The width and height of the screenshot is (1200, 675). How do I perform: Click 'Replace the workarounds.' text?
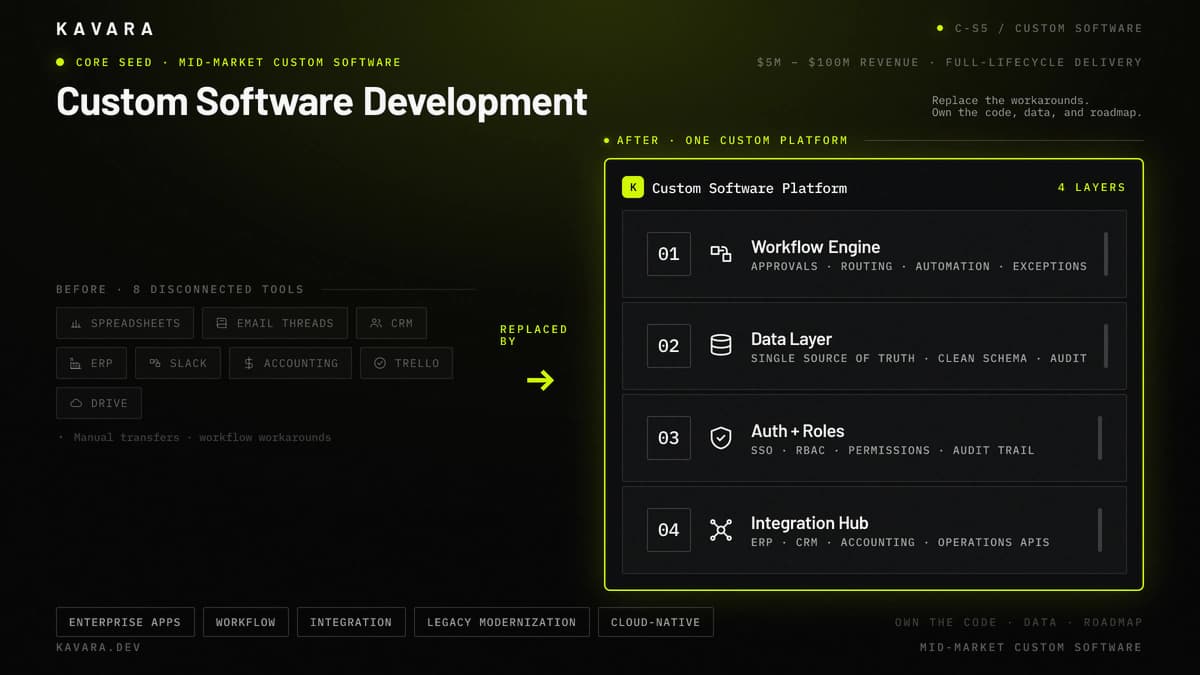[1011, 100]
